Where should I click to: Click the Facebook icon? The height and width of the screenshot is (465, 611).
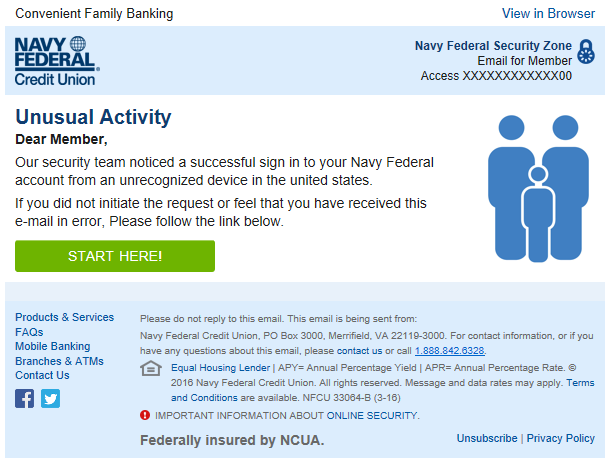click(x=25, y=398)
